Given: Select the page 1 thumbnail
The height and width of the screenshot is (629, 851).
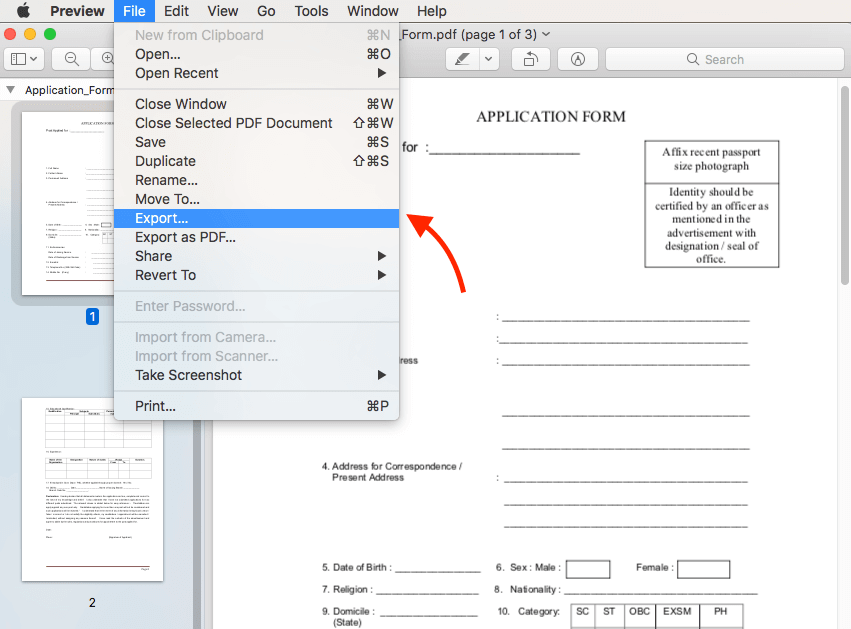Looking at the screenshot, I should click(x=68, y=204).
